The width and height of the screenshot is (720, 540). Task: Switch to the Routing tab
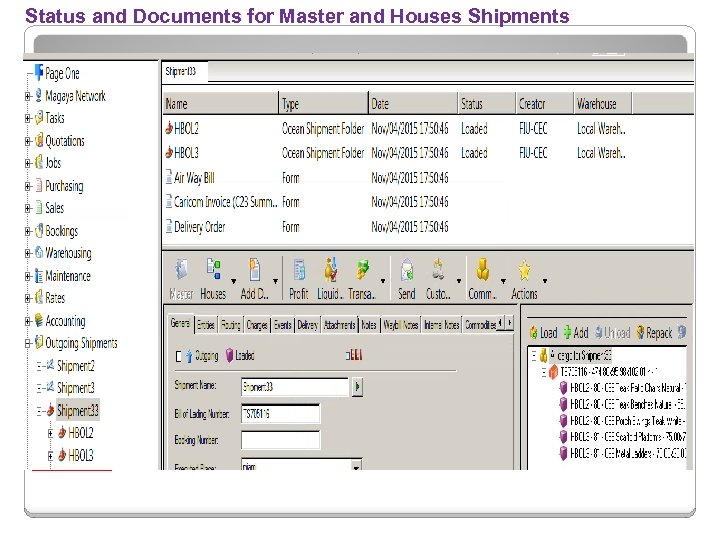[231, 325]
